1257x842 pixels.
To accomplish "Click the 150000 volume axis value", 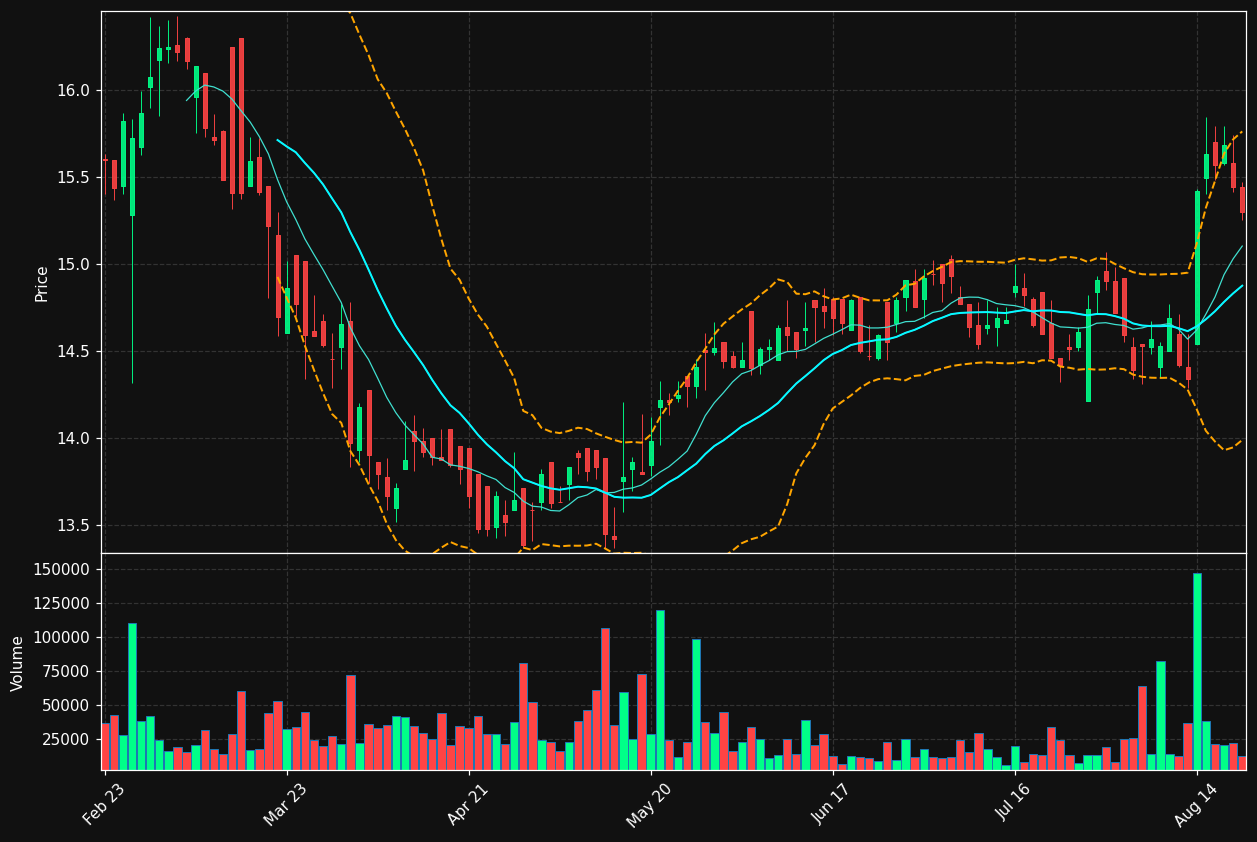I will (x=62, y=569).
